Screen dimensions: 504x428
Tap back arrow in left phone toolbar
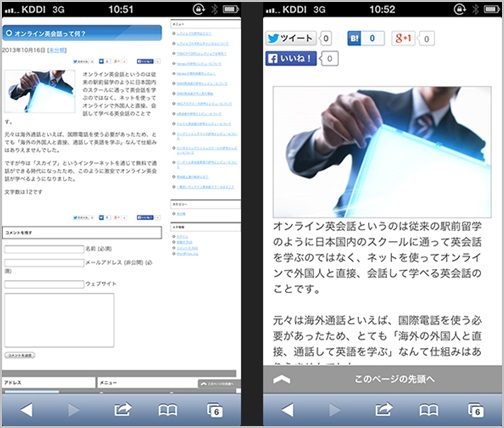tap(27, 410)
